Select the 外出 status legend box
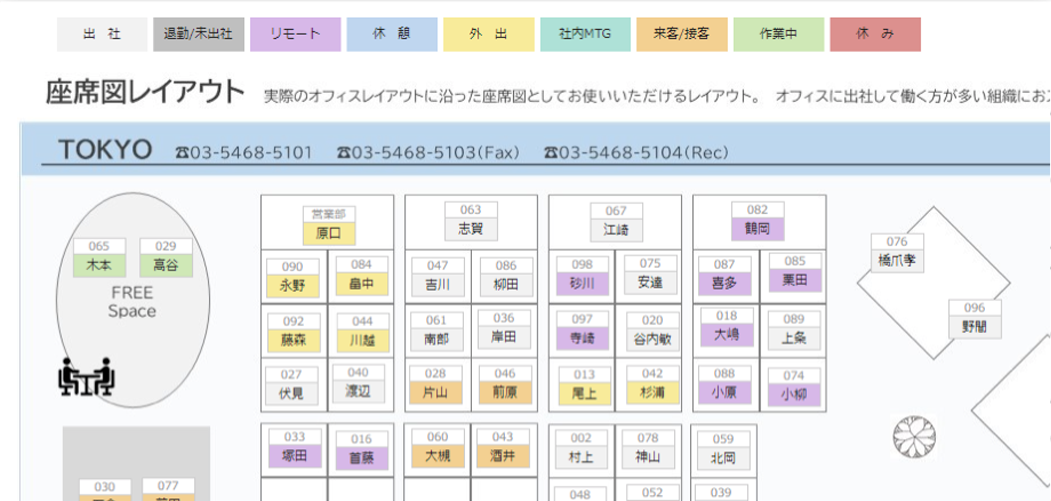The image size is (1051, 501). coord(488,34)
